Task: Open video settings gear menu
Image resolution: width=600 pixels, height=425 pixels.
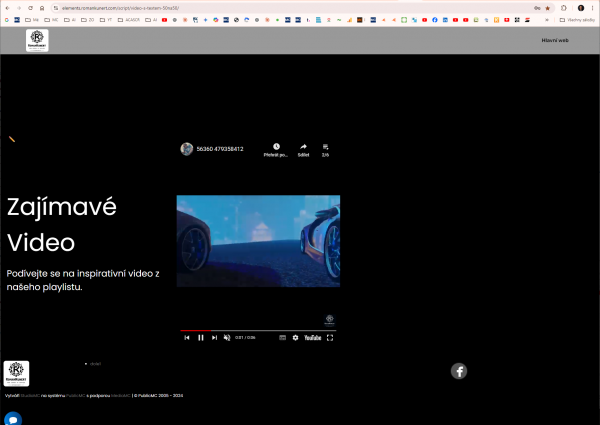Action: coord(295,338)
